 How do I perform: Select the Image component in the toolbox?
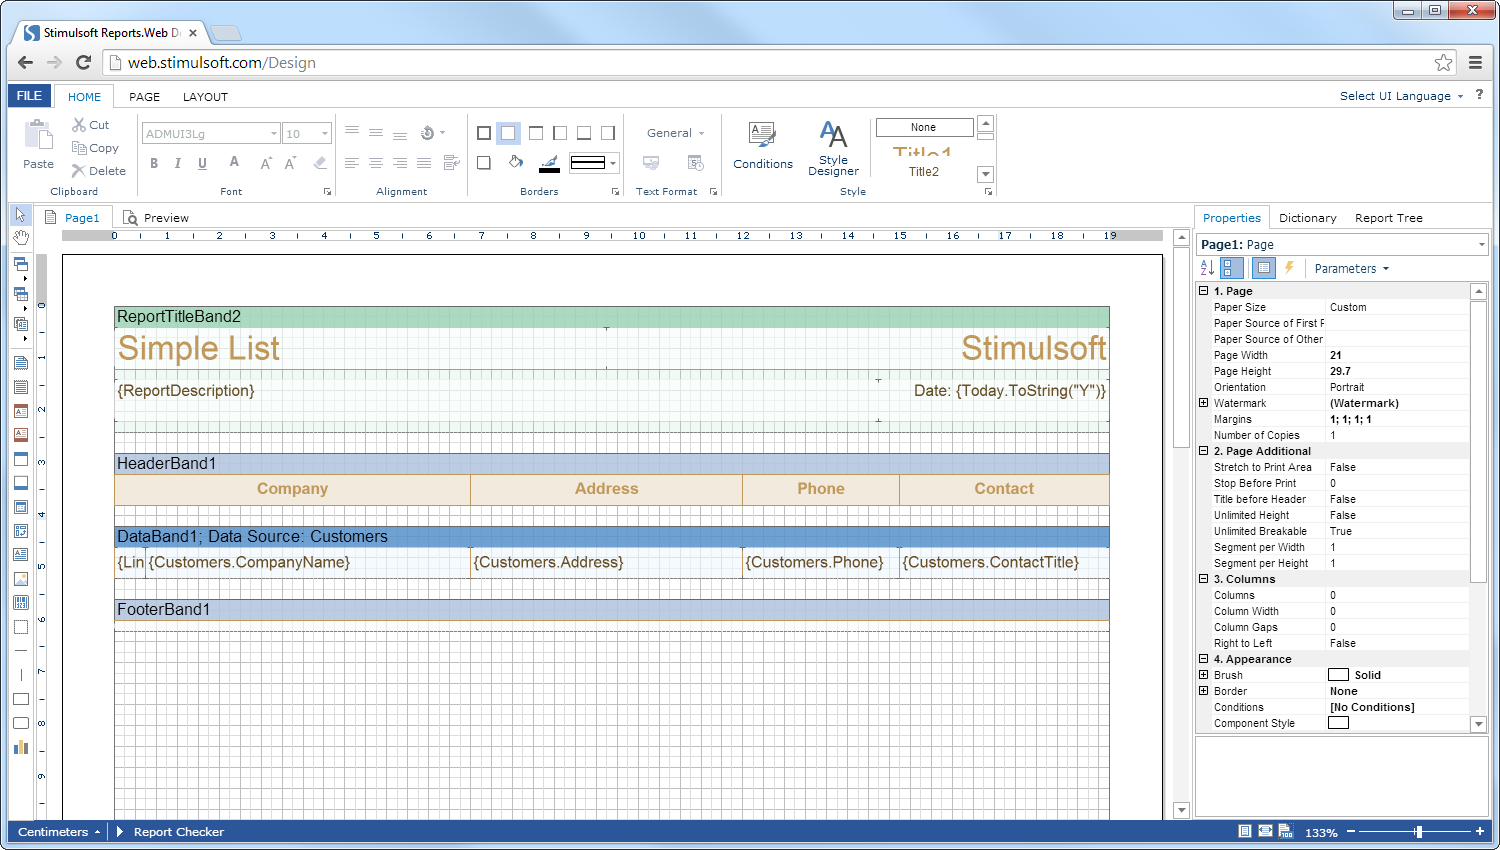(20, 578)
